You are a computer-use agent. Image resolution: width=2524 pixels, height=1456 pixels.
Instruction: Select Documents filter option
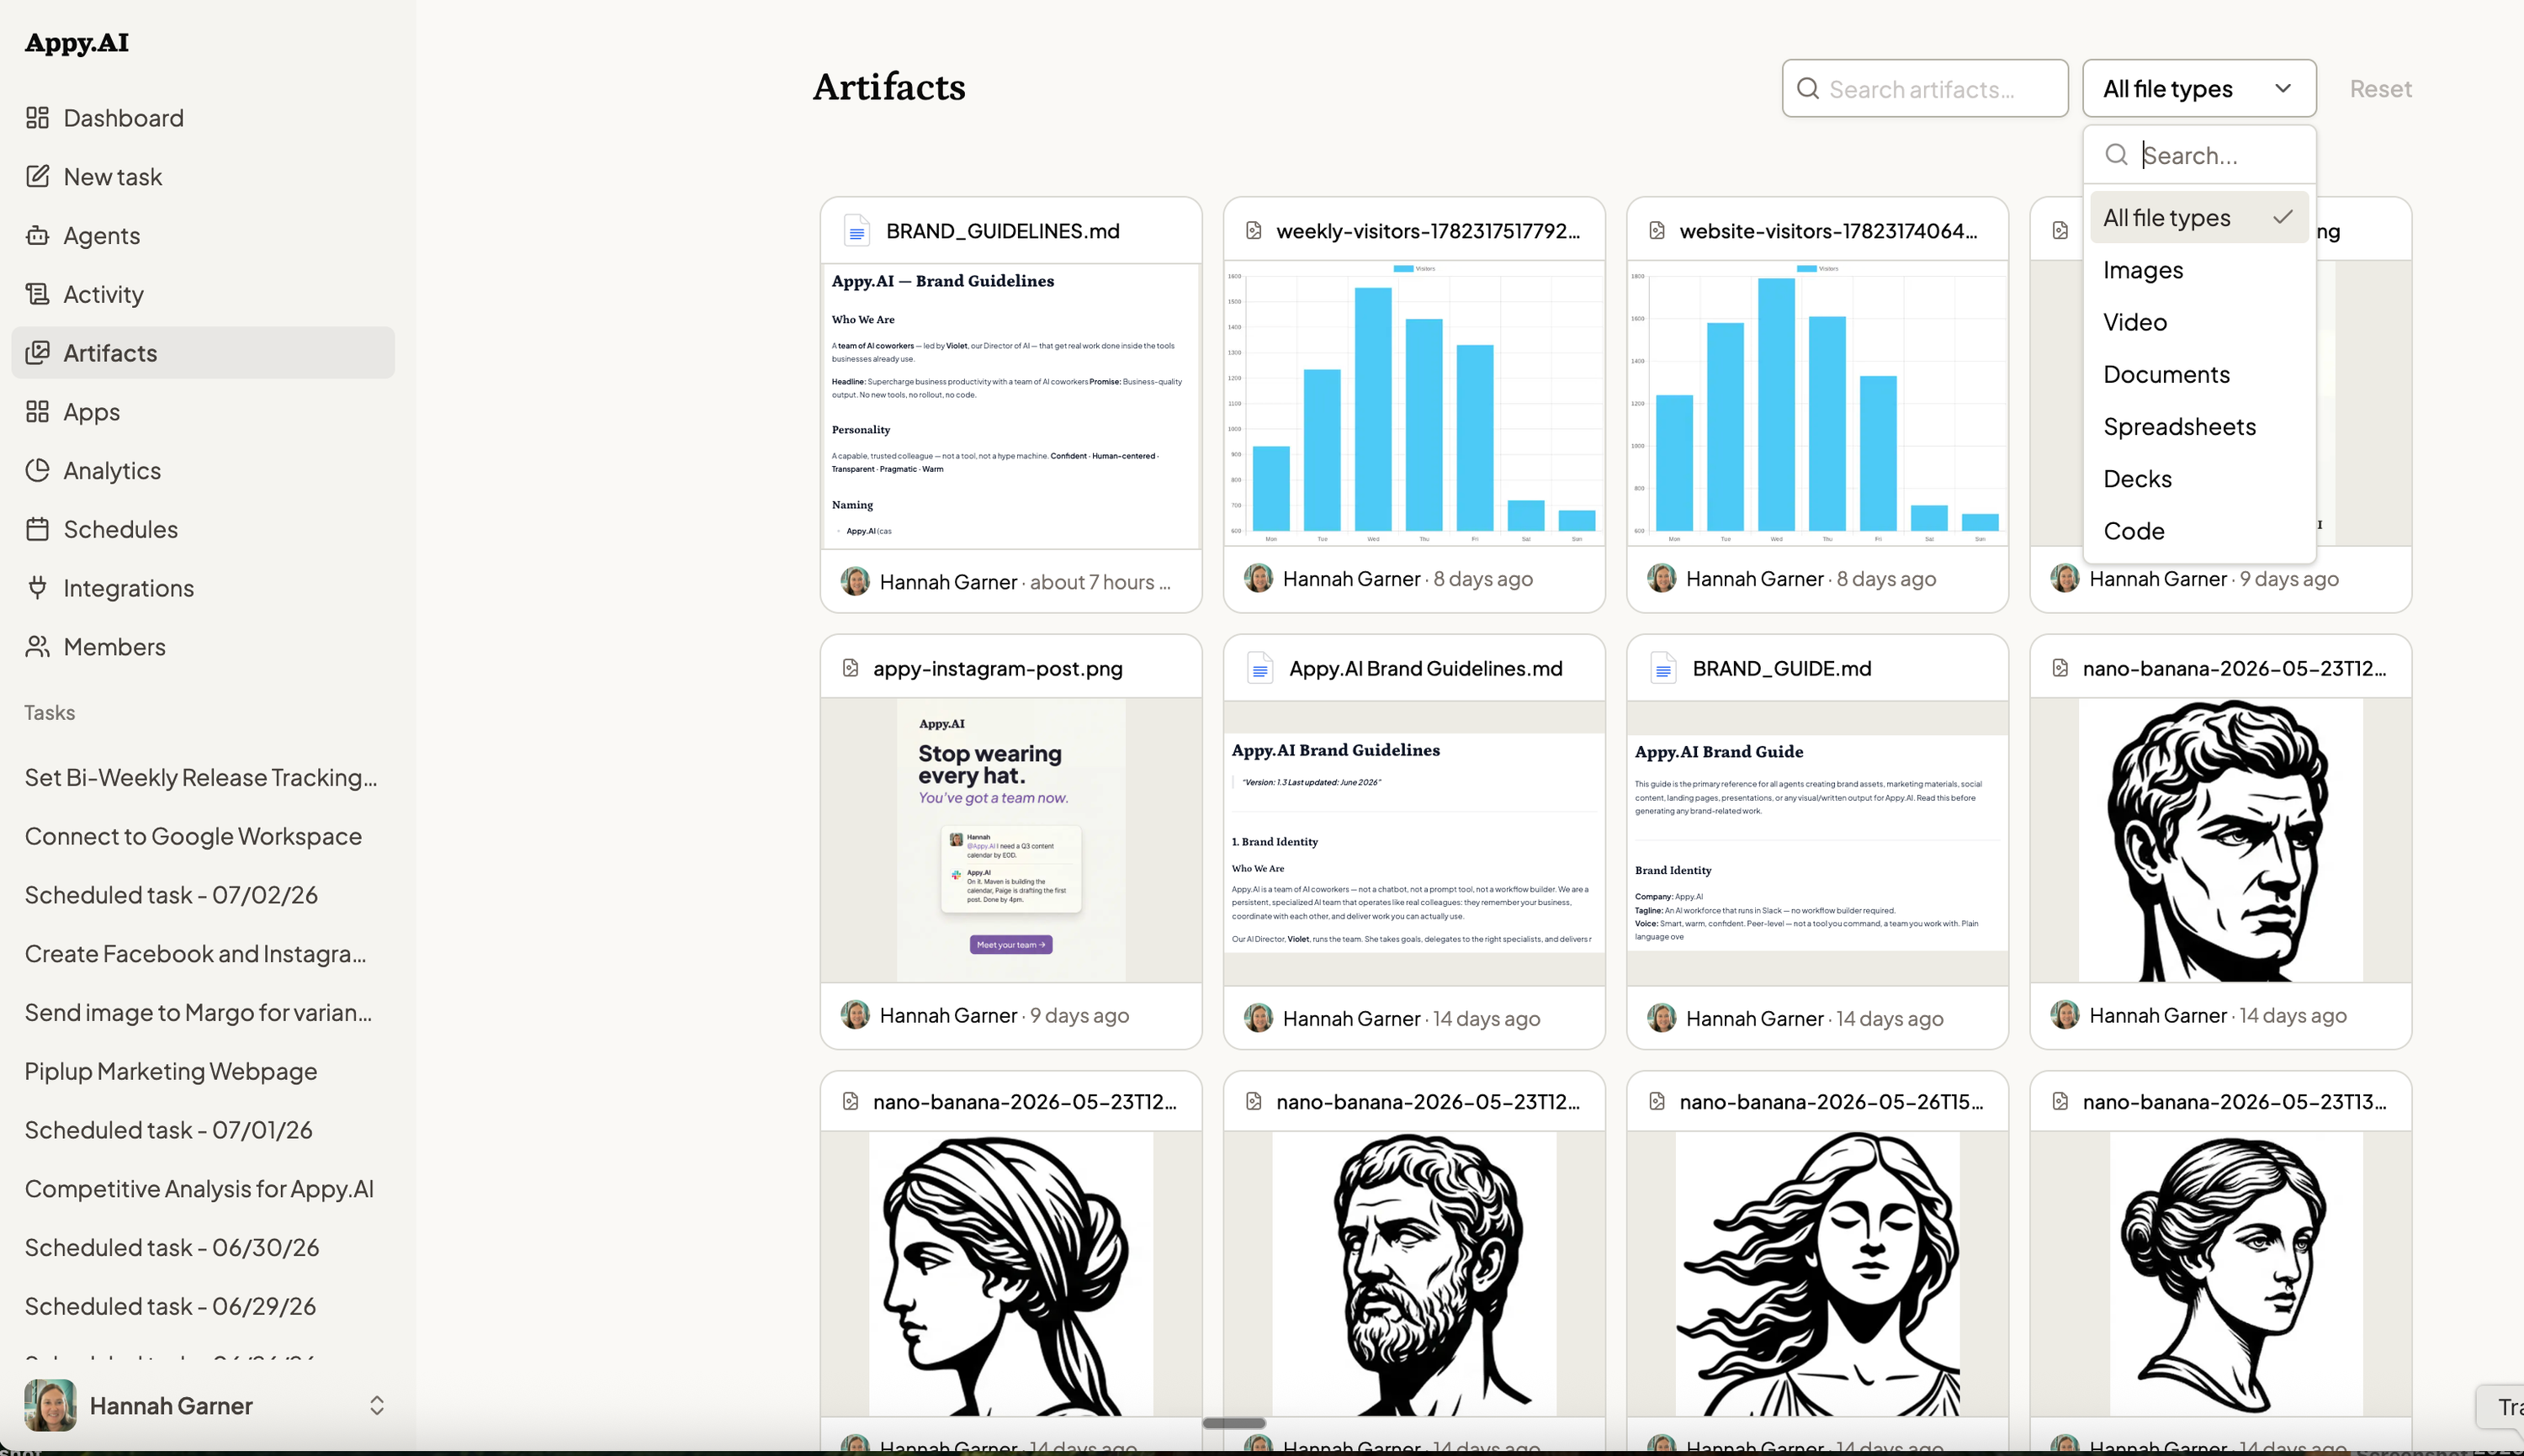tap(2199, 374)
